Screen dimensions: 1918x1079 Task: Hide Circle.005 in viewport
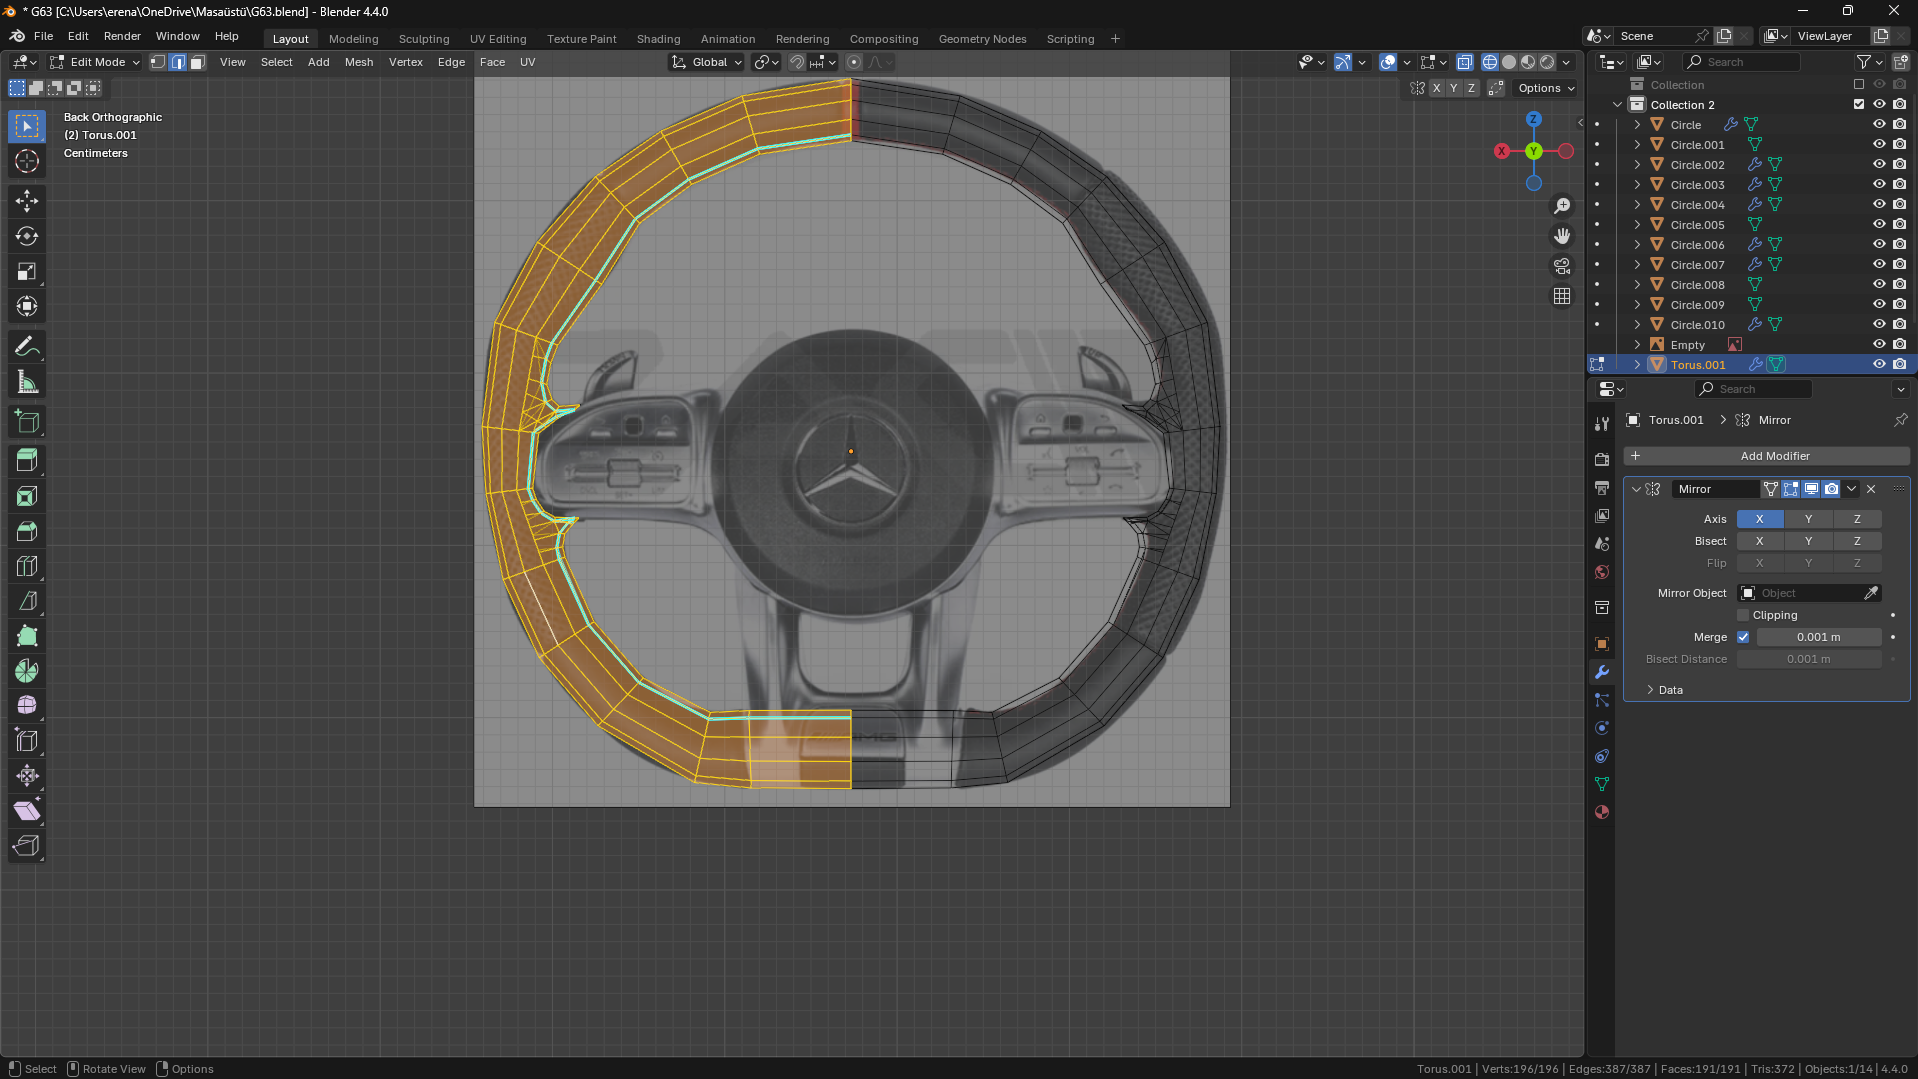[x=1879, y=225]
